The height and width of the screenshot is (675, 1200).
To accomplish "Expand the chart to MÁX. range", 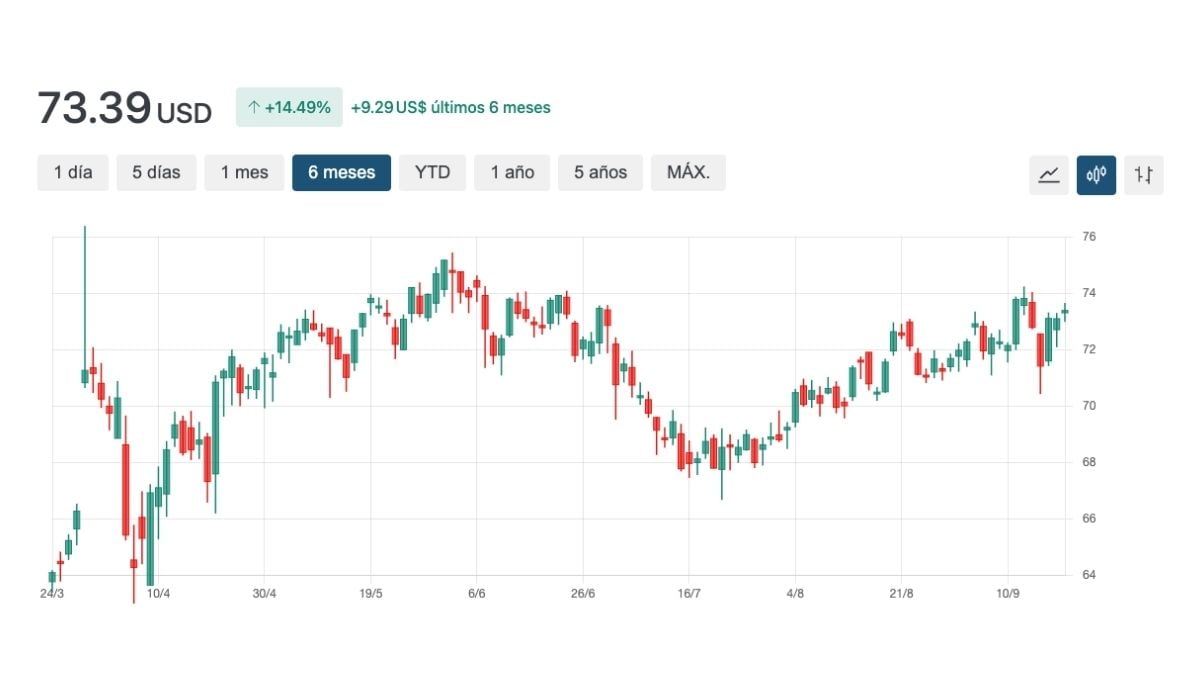I will [x=688, y=172].
